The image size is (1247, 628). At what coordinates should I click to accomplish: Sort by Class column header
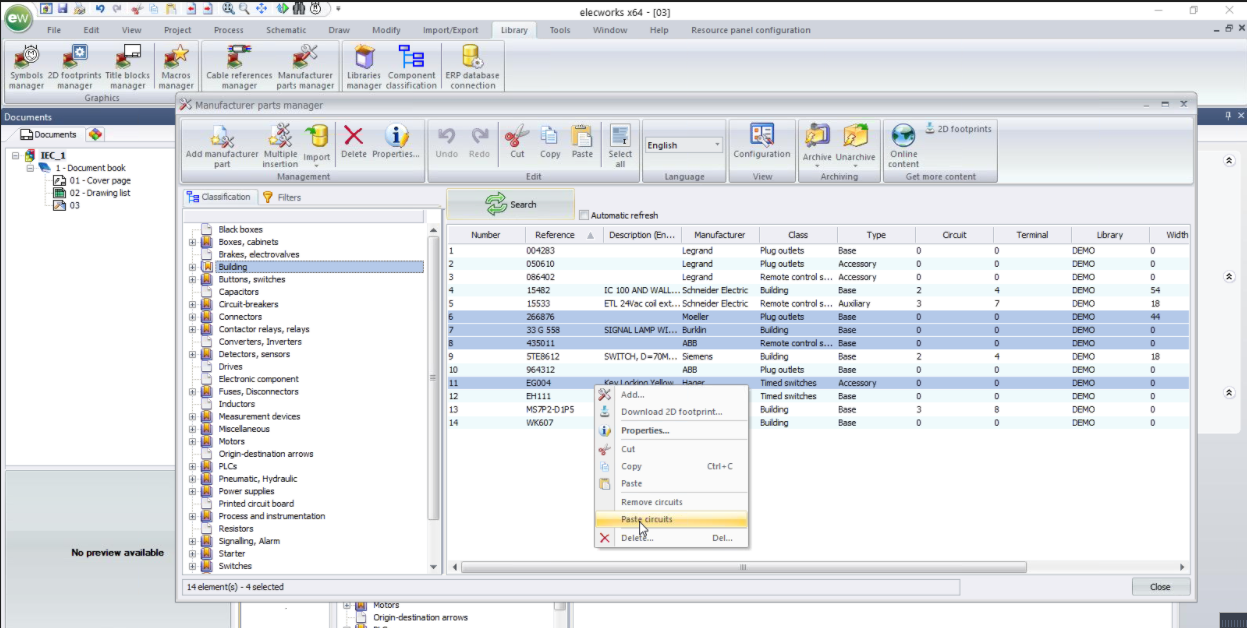click(x=797, y=235)
